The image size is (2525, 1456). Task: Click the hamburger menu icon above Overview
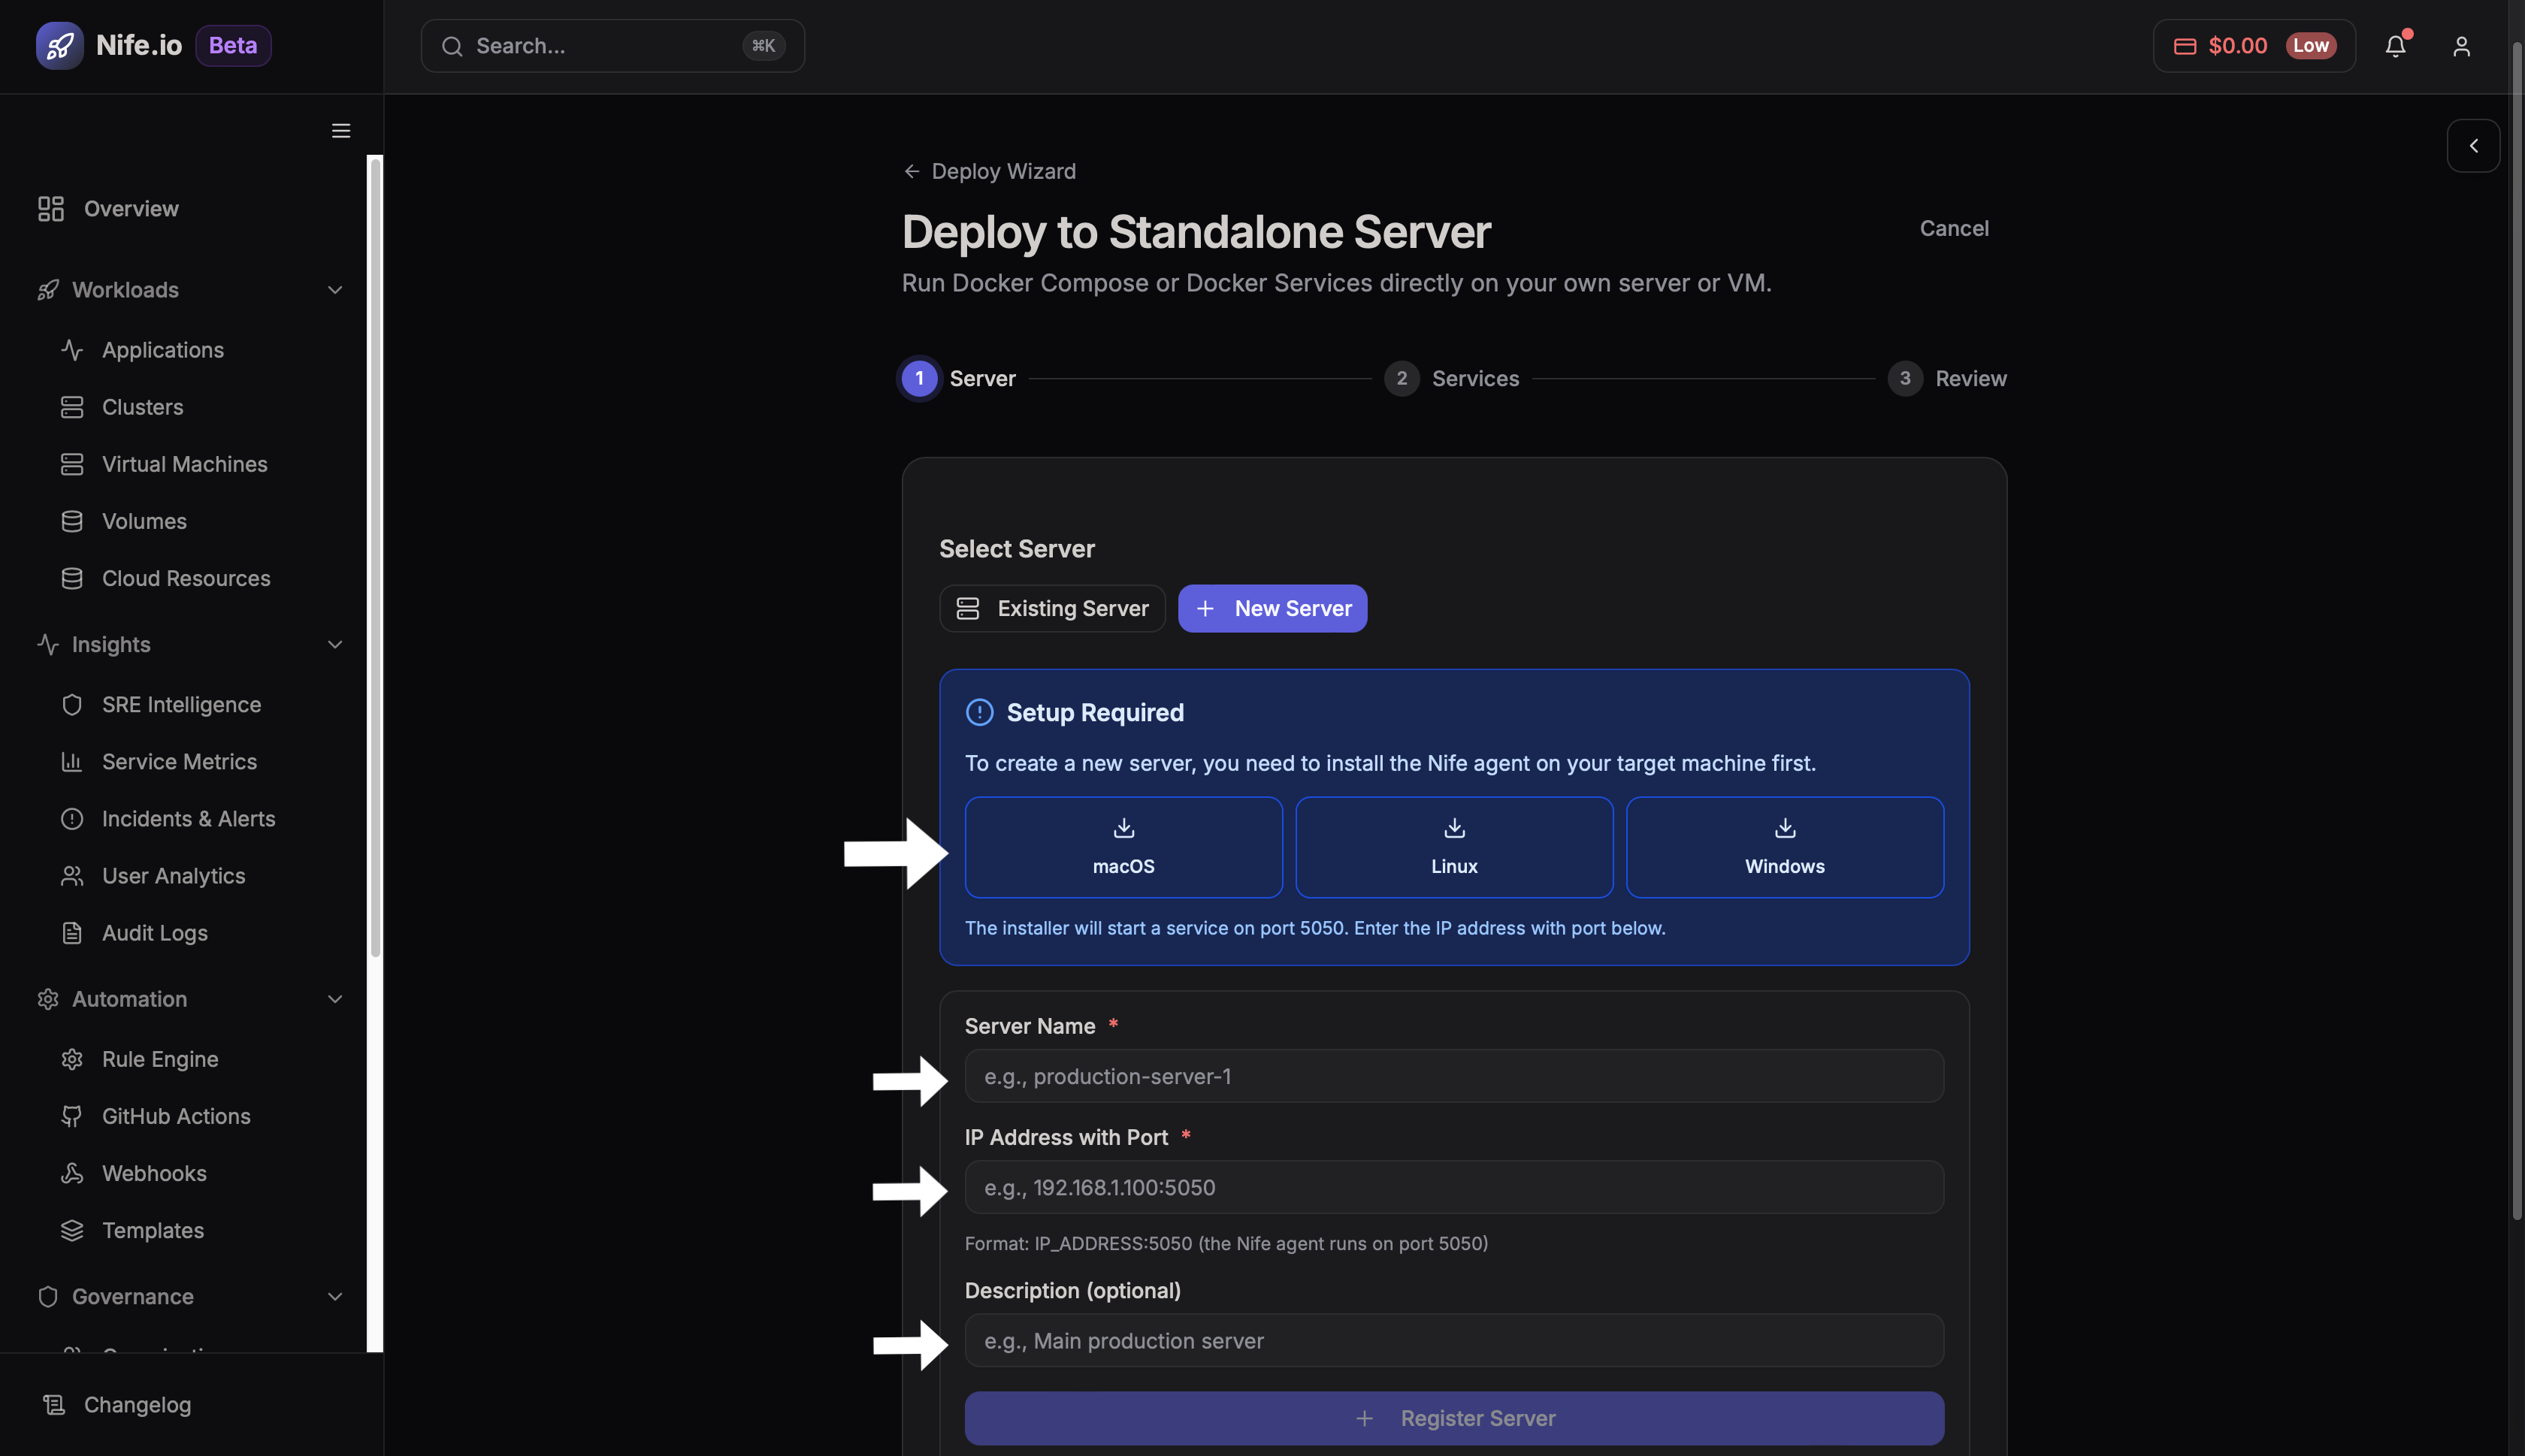pyautogui.click(x=340, y=130)
